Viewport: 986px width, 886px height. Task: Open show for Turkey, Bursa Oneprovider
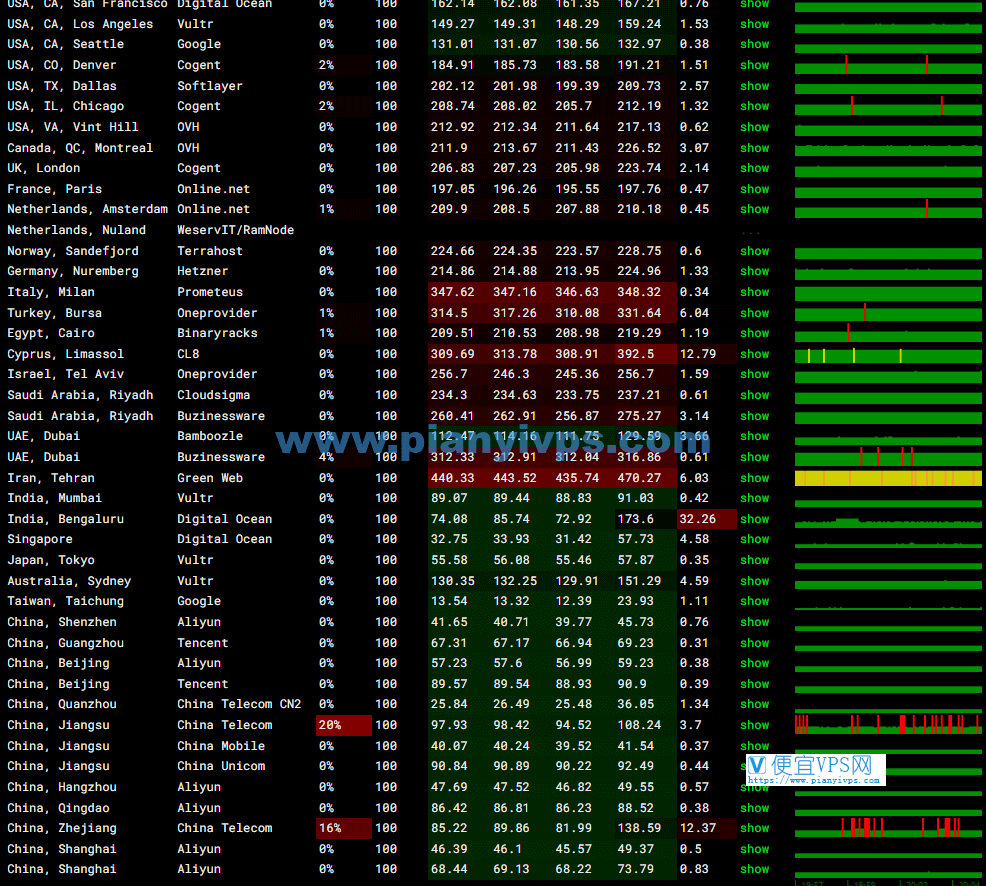pos(755,313)
